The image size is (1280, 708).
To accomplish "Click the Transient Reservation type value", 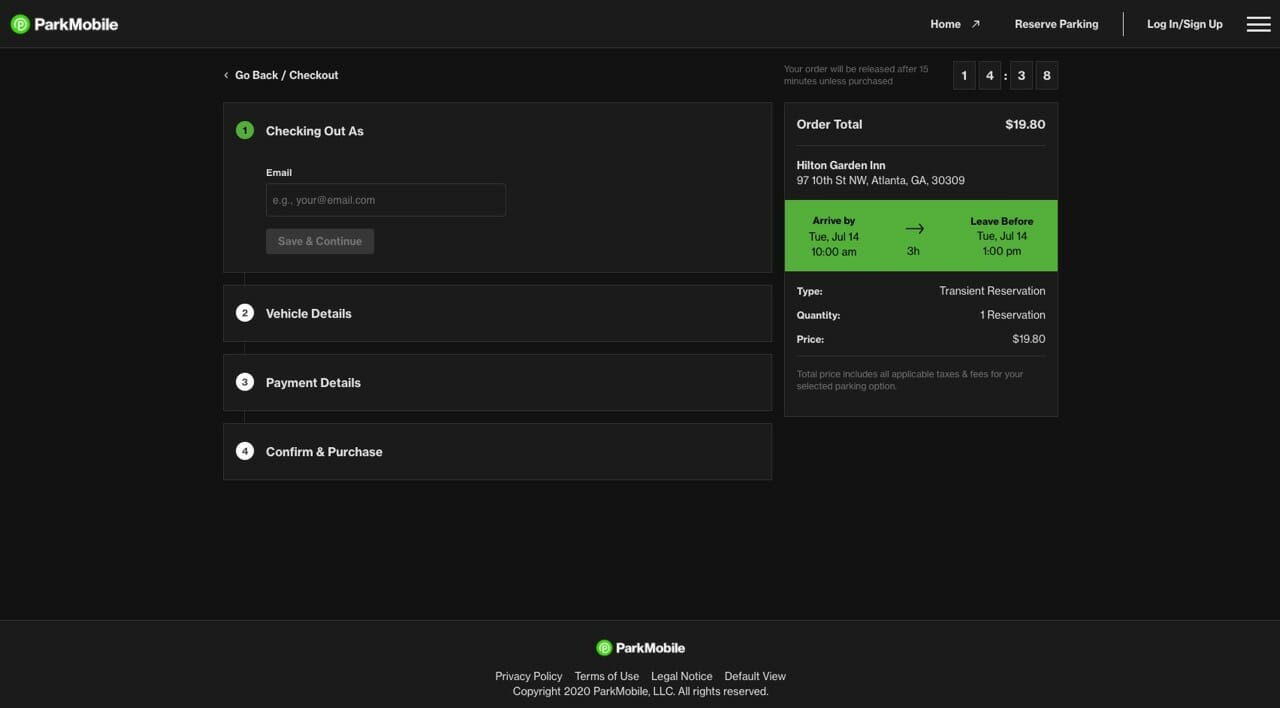I will coord(992,291).
